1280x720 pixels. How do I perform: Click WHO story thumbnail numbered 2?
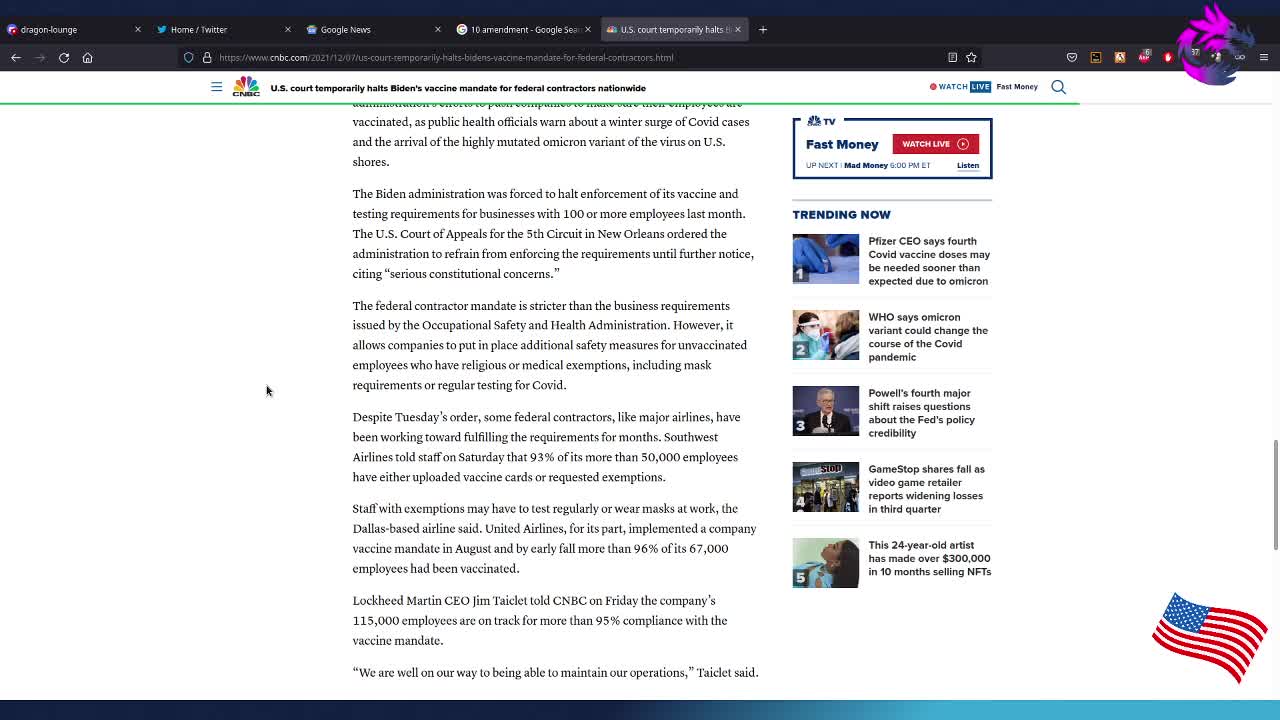point(825,335)
